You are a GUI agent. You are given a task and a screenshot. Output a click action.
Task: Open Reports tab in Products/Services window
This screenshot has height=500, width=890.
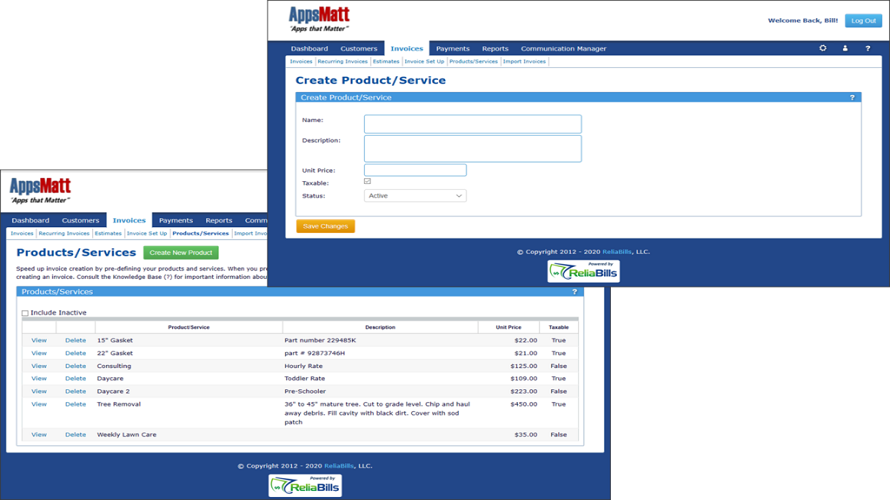tap(219, 220)
